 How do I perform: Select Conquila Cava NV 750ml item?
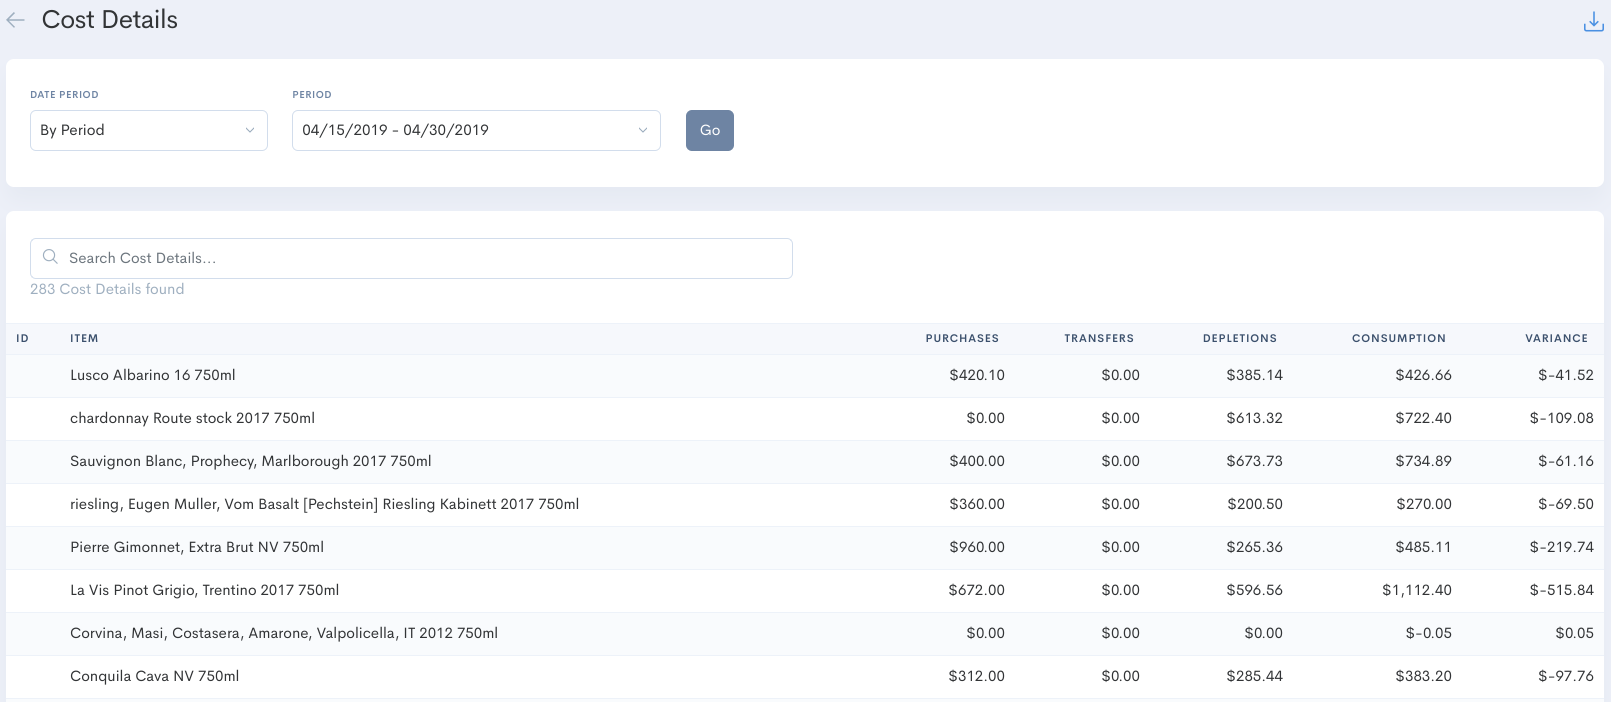[x=155, y=676]
